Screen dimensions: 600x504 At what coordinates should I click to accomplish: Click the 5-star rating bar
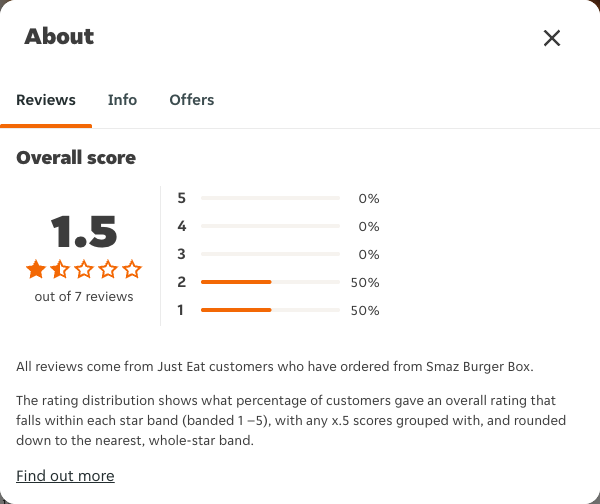(270, 198)
